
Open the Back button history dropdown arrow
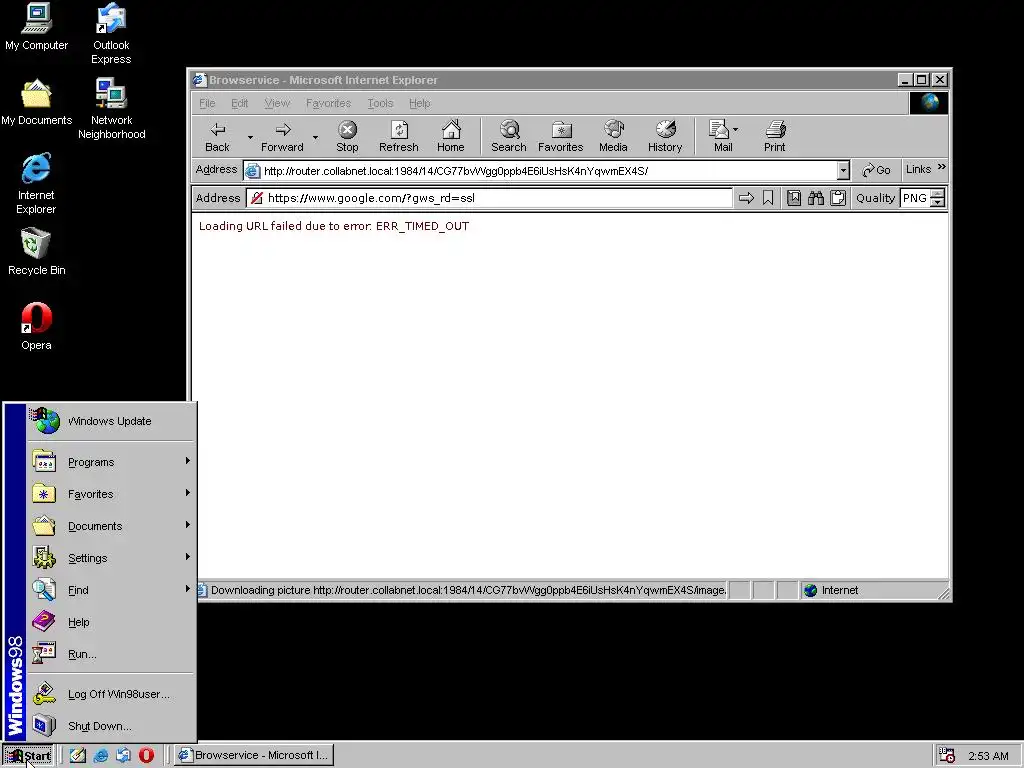click(x=250, y=137)
